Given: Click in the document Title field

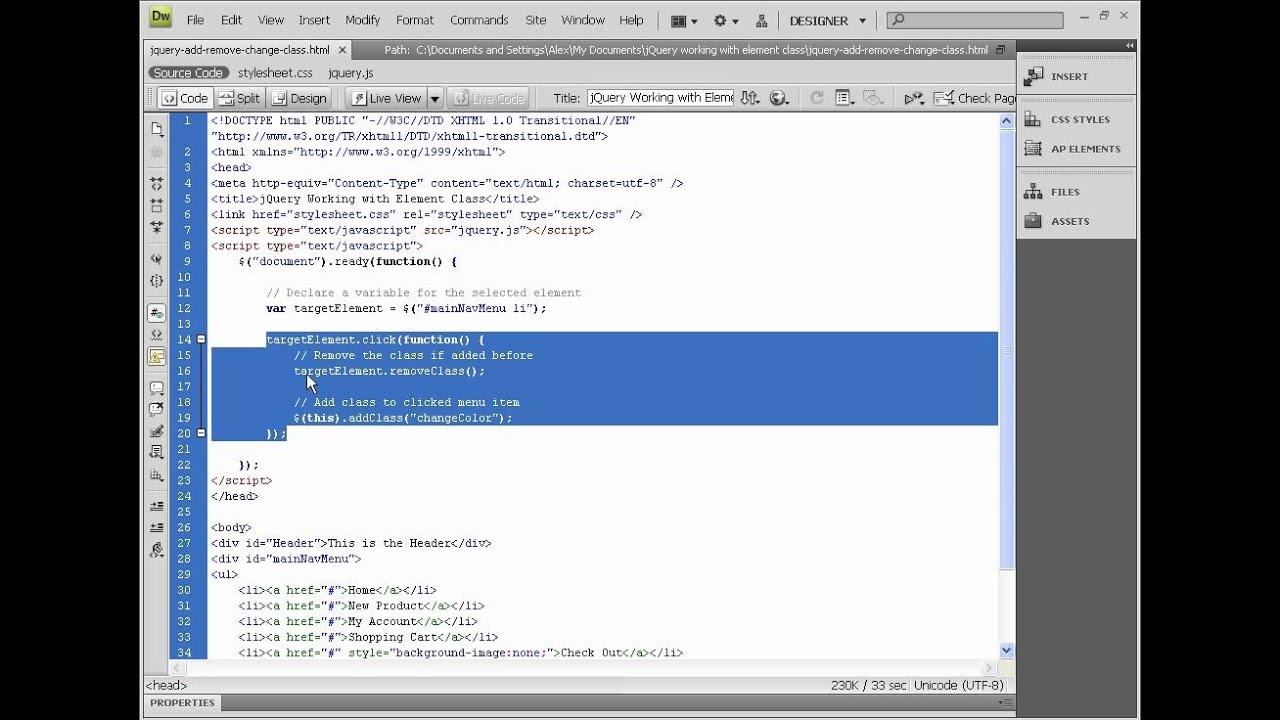Looking at the screenshot, I should pos(660,98).
